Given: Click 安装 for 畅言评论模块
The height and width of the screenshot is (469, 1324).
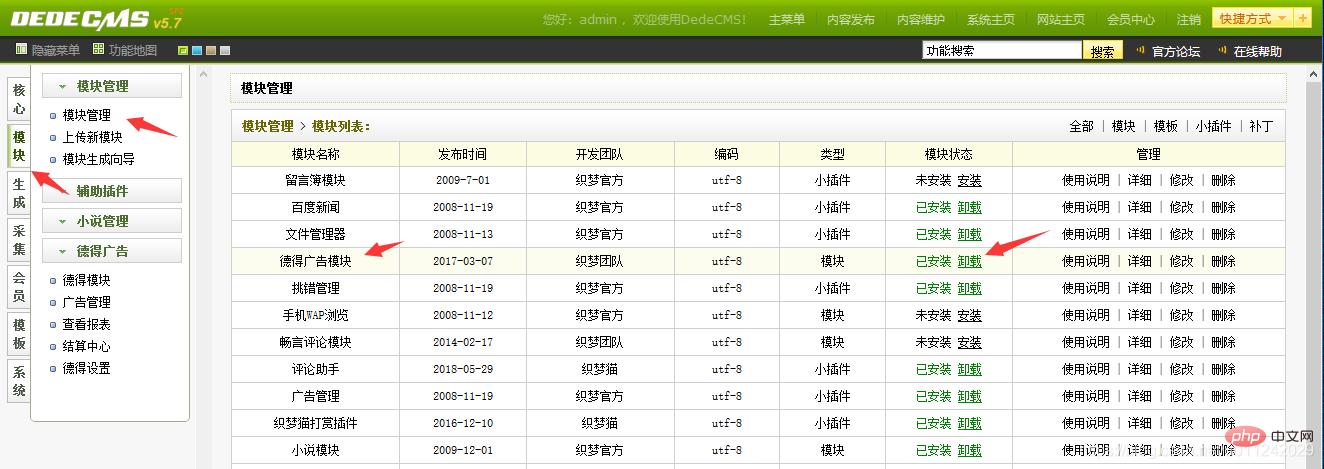Looking at the screenshot, I should [x=970, y=342].
